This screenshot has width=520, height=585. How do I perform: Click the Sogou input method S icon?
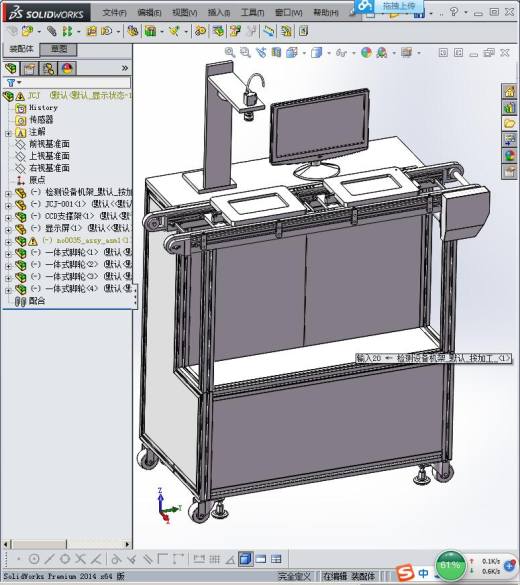click(x=405, y=573)
